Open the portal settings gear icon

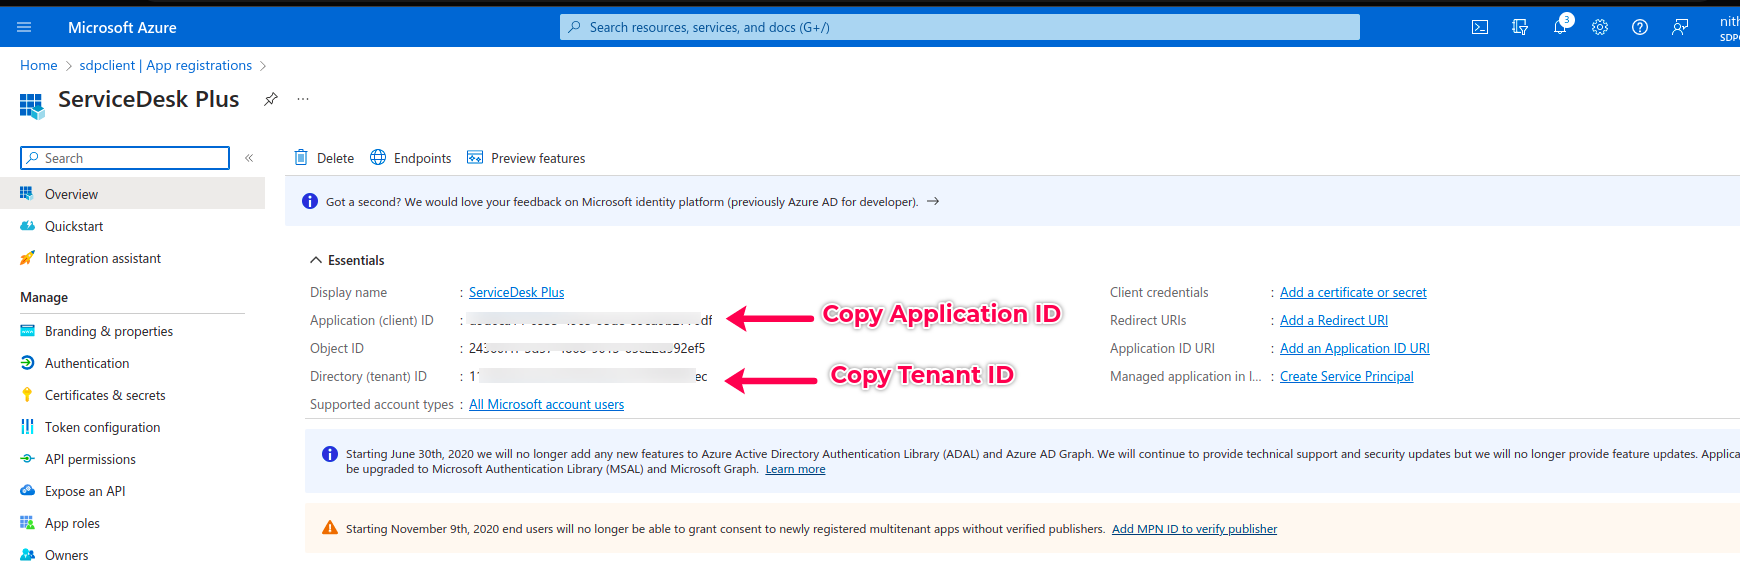1600,27
